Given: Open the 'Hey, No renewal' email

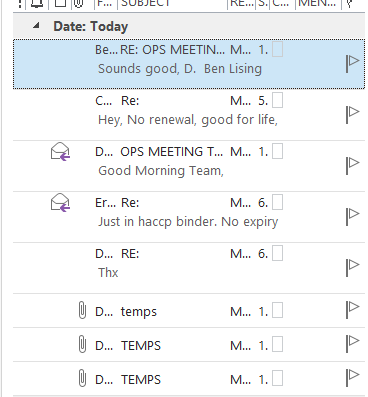Looking at the screenshot, I should [189, 115].
